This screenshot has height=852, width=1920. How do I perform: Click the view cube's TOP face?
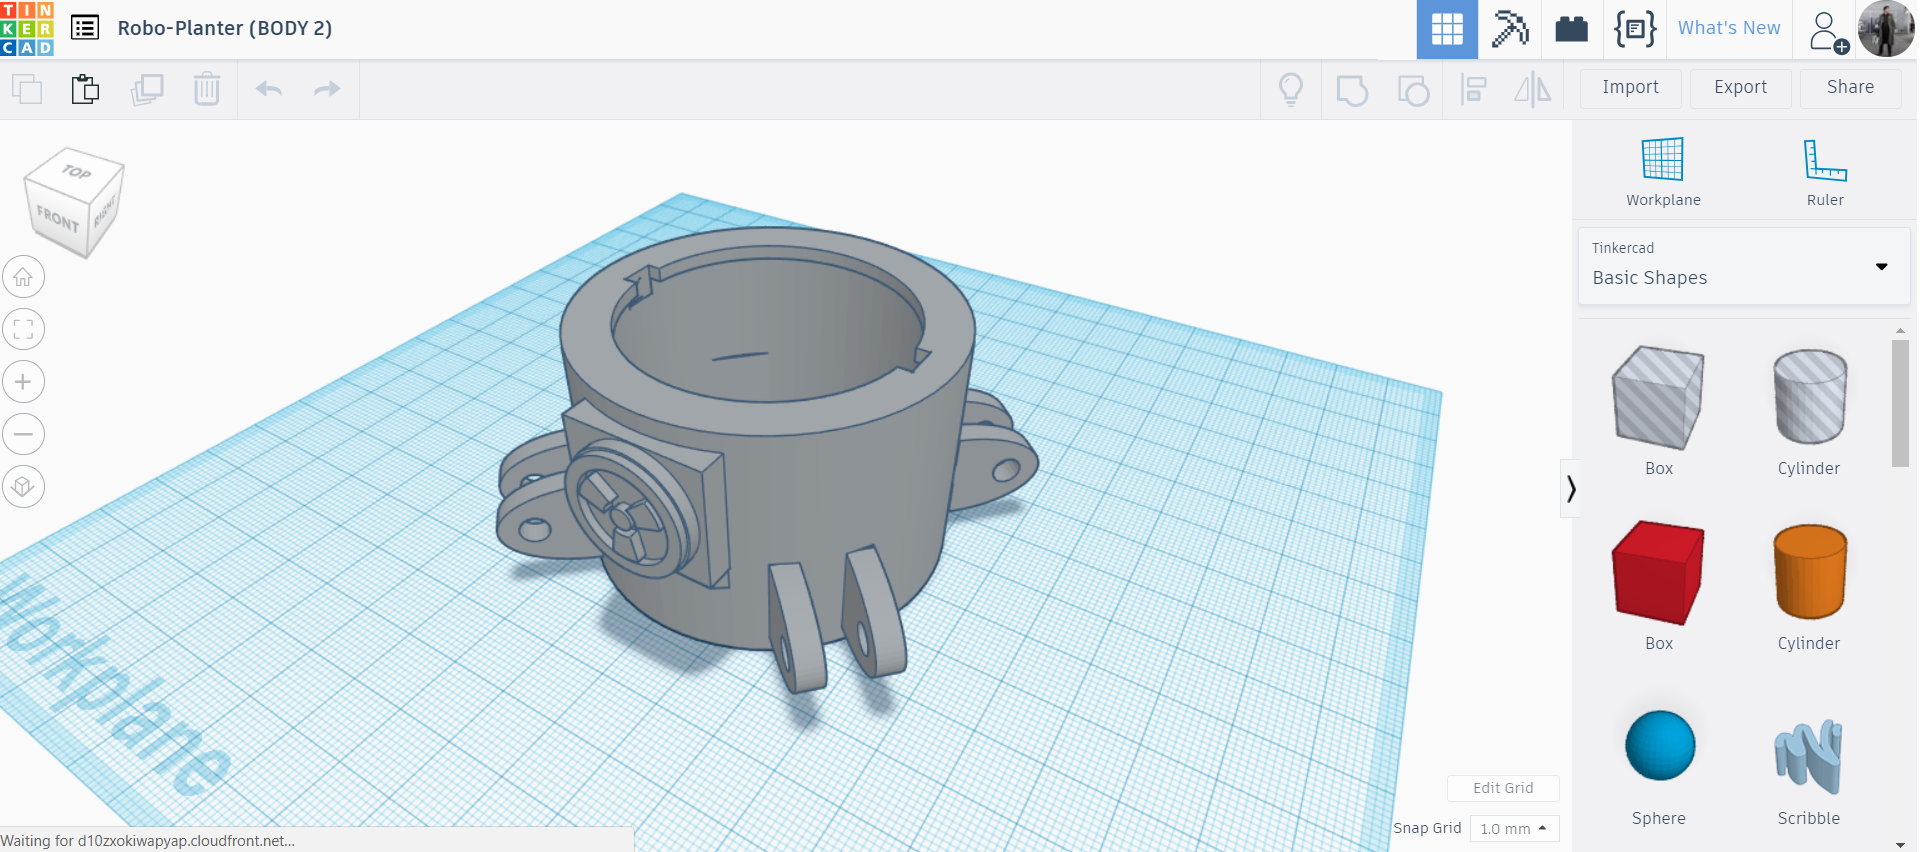76,171
